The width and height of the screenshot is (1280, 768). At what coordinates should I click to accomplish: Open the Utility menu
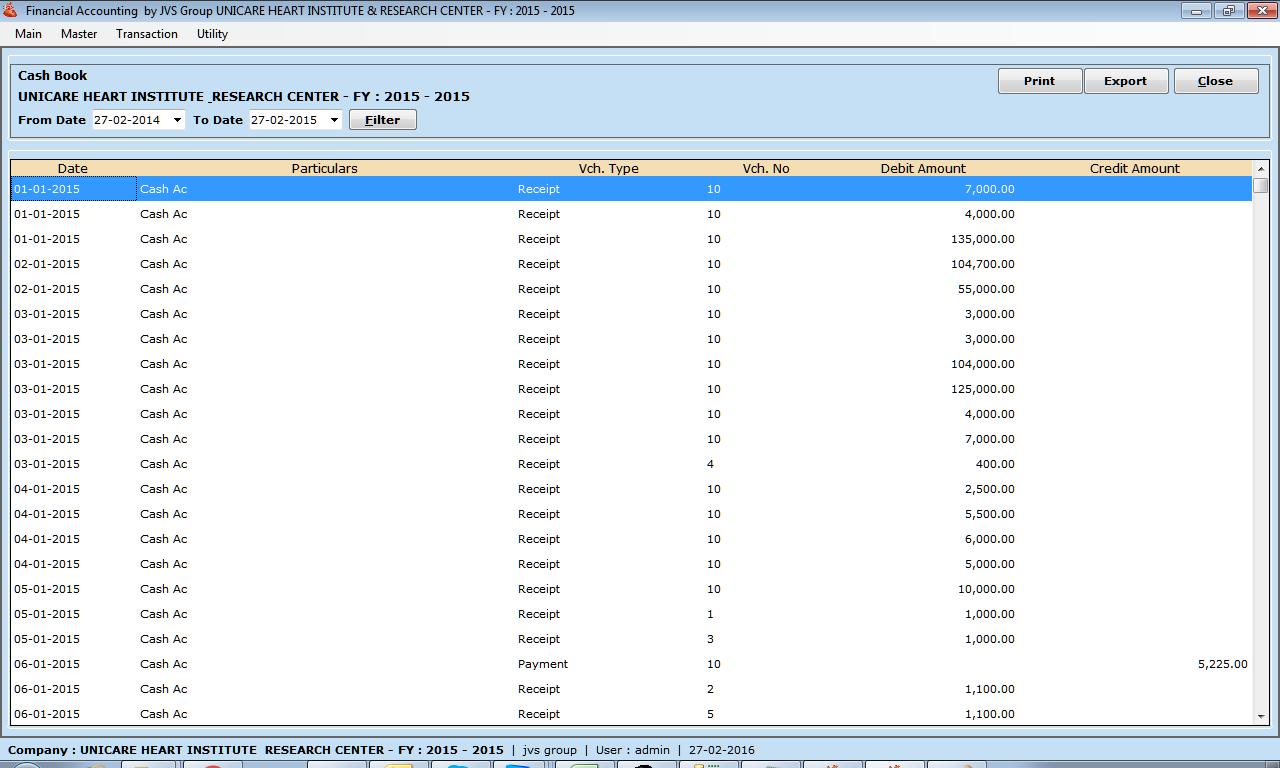(x=212, y=34)
